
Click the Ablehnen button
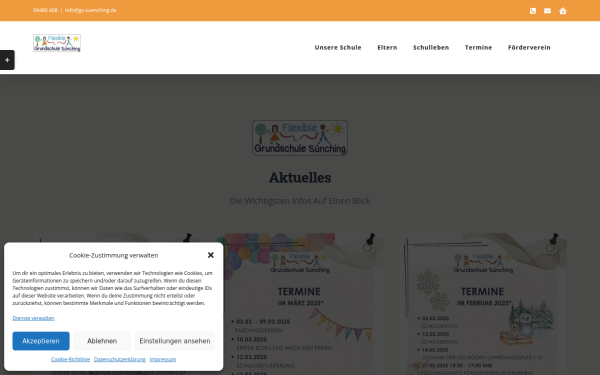pyautogui.click(x=102, y=341)
